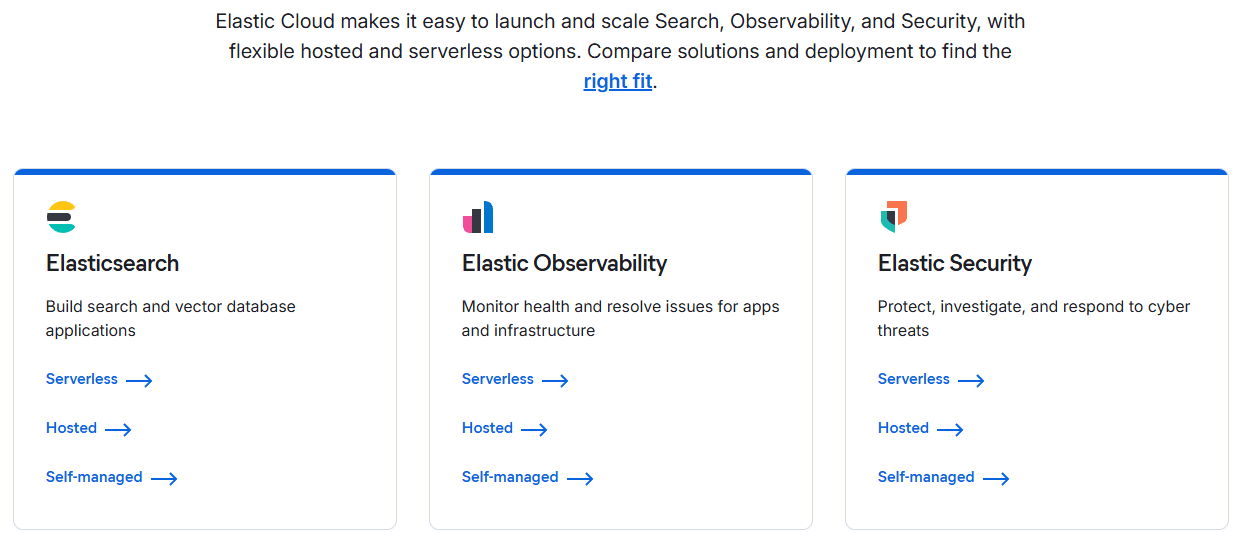Click arrow icon next to Observability Self-managed

coord(580,479)
